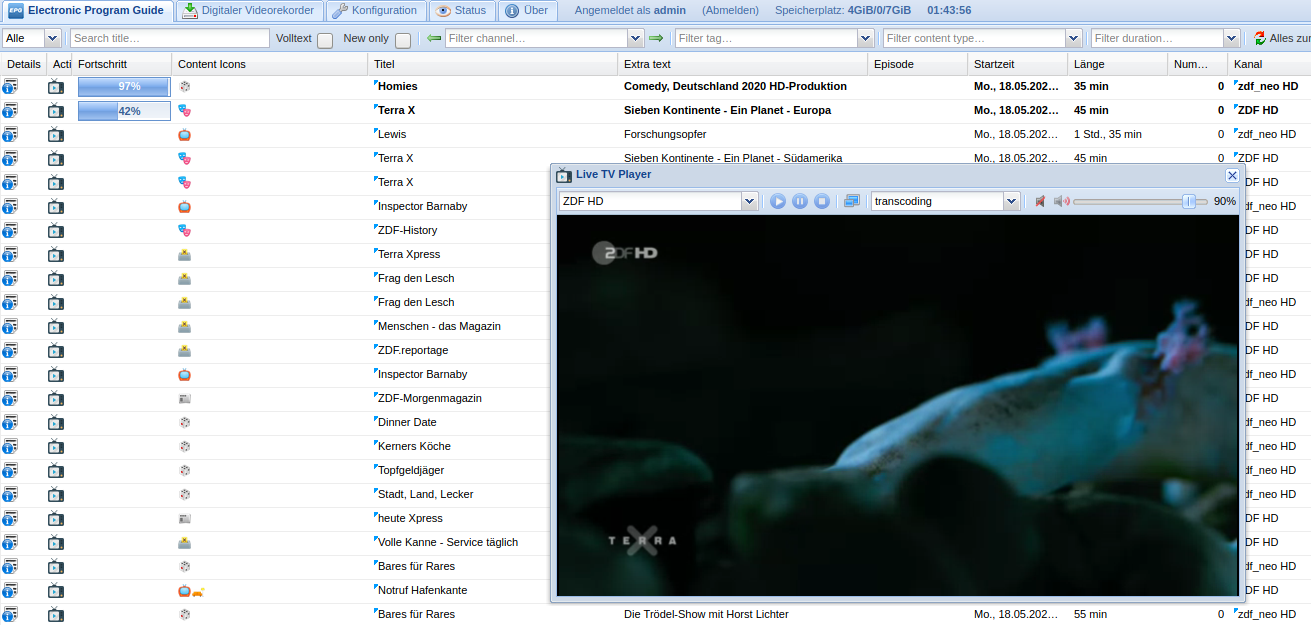1311x625 pixels.
Task: Click the Stadt, Land, Lecker title
Action: click(426, 494)
